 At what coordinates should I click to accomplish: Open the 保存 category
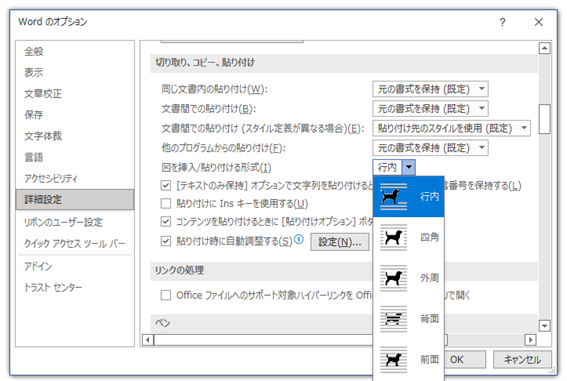click(75, 115)
